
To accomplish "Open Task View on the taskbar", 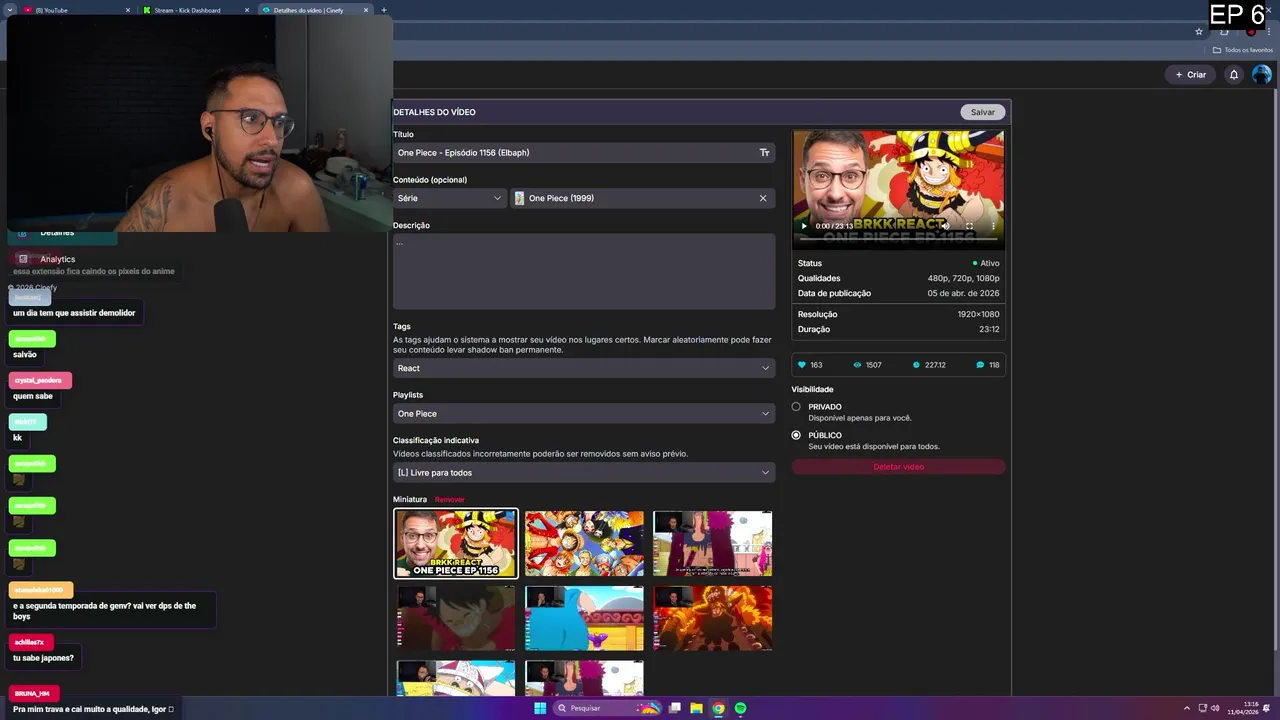I will point(675,708).
